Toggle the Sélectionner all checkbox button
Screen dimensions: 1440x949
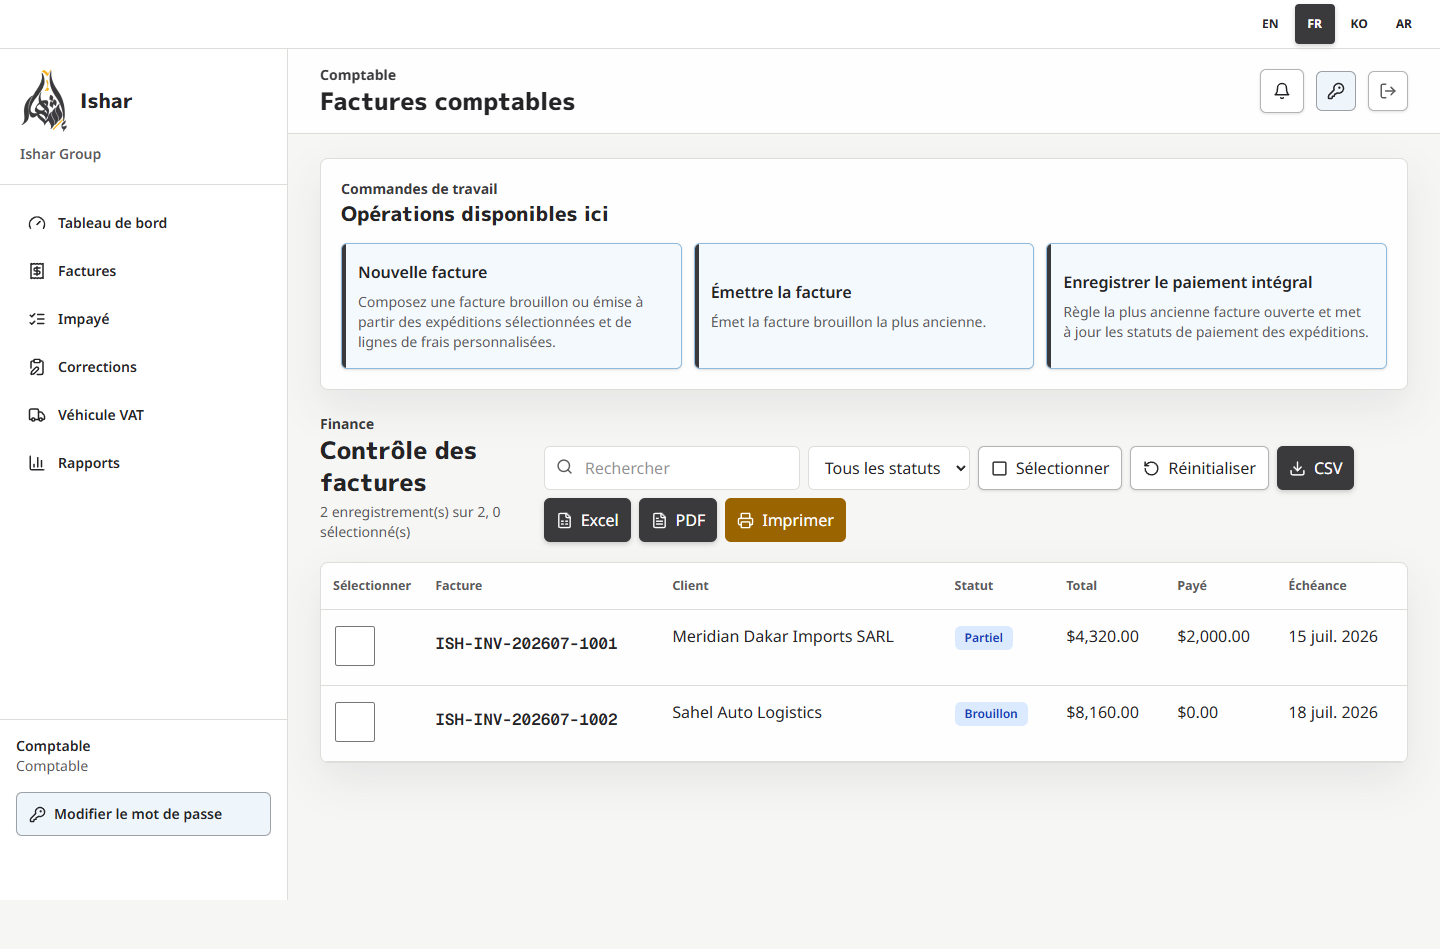point(1050,468)
